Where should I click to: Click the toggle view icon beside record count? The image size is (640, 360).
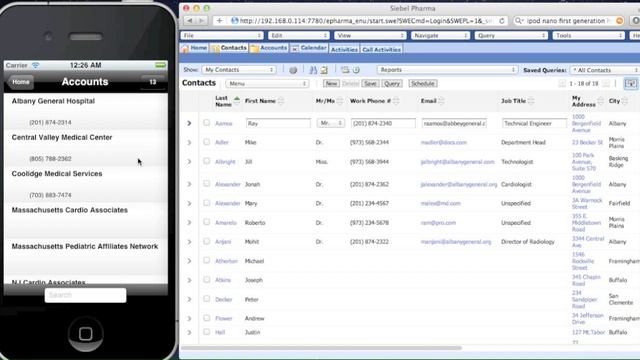631,83
